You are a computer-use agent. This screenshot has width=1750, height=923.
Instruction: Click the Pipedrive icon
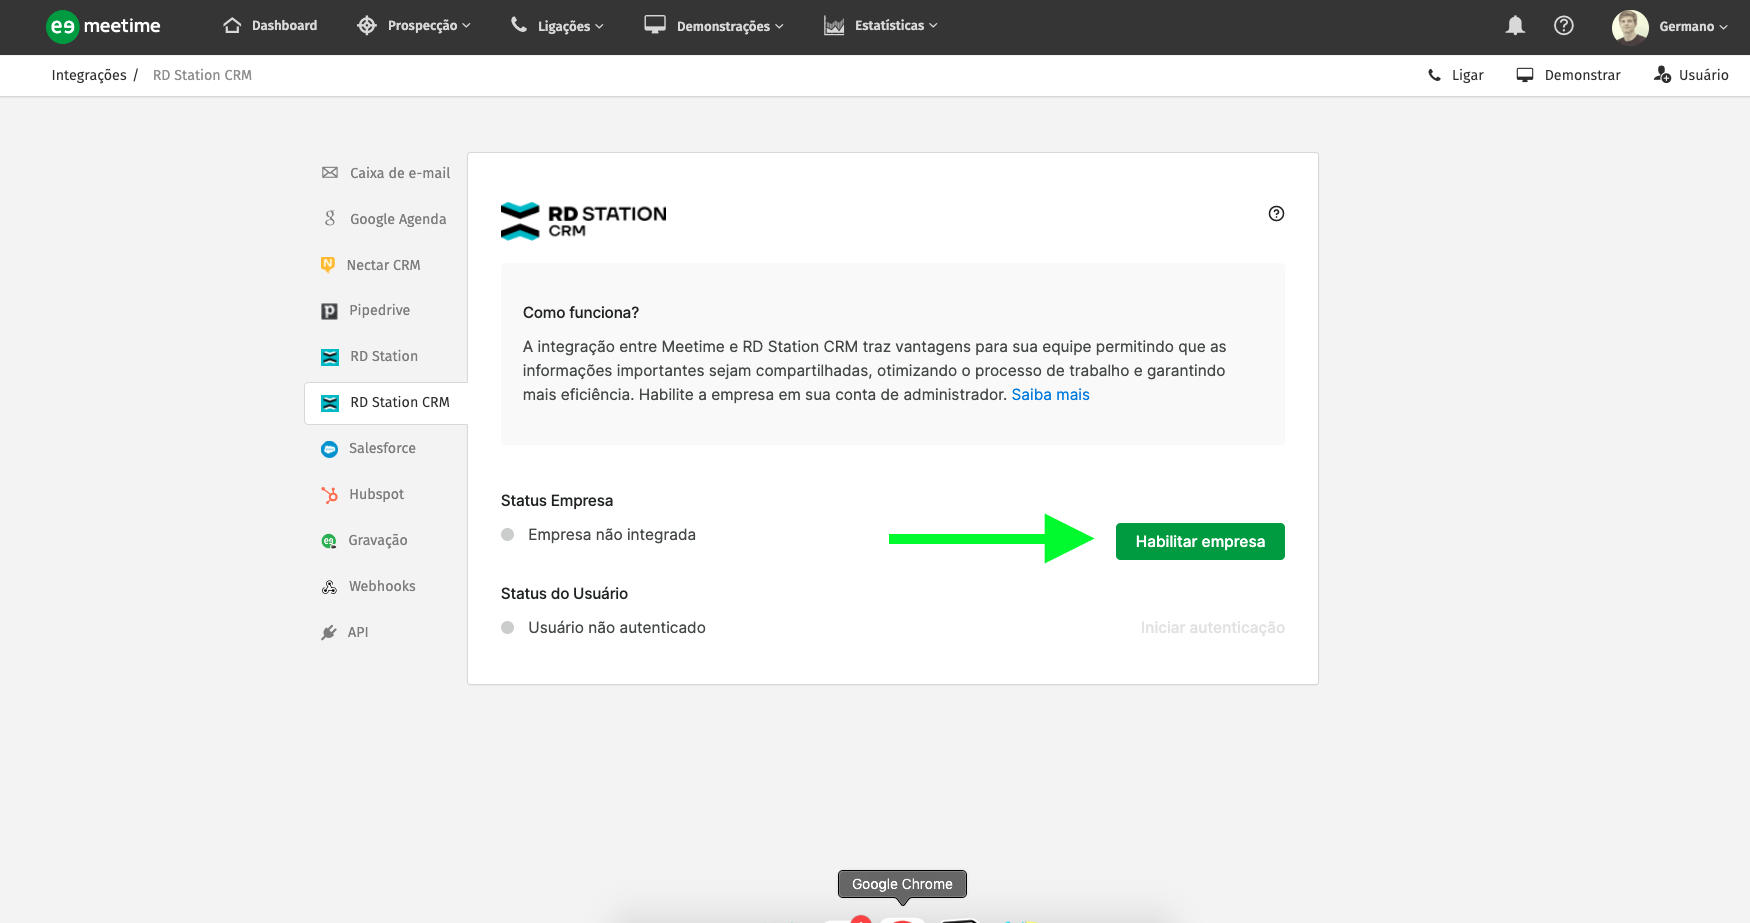click(x=329, y=311)
